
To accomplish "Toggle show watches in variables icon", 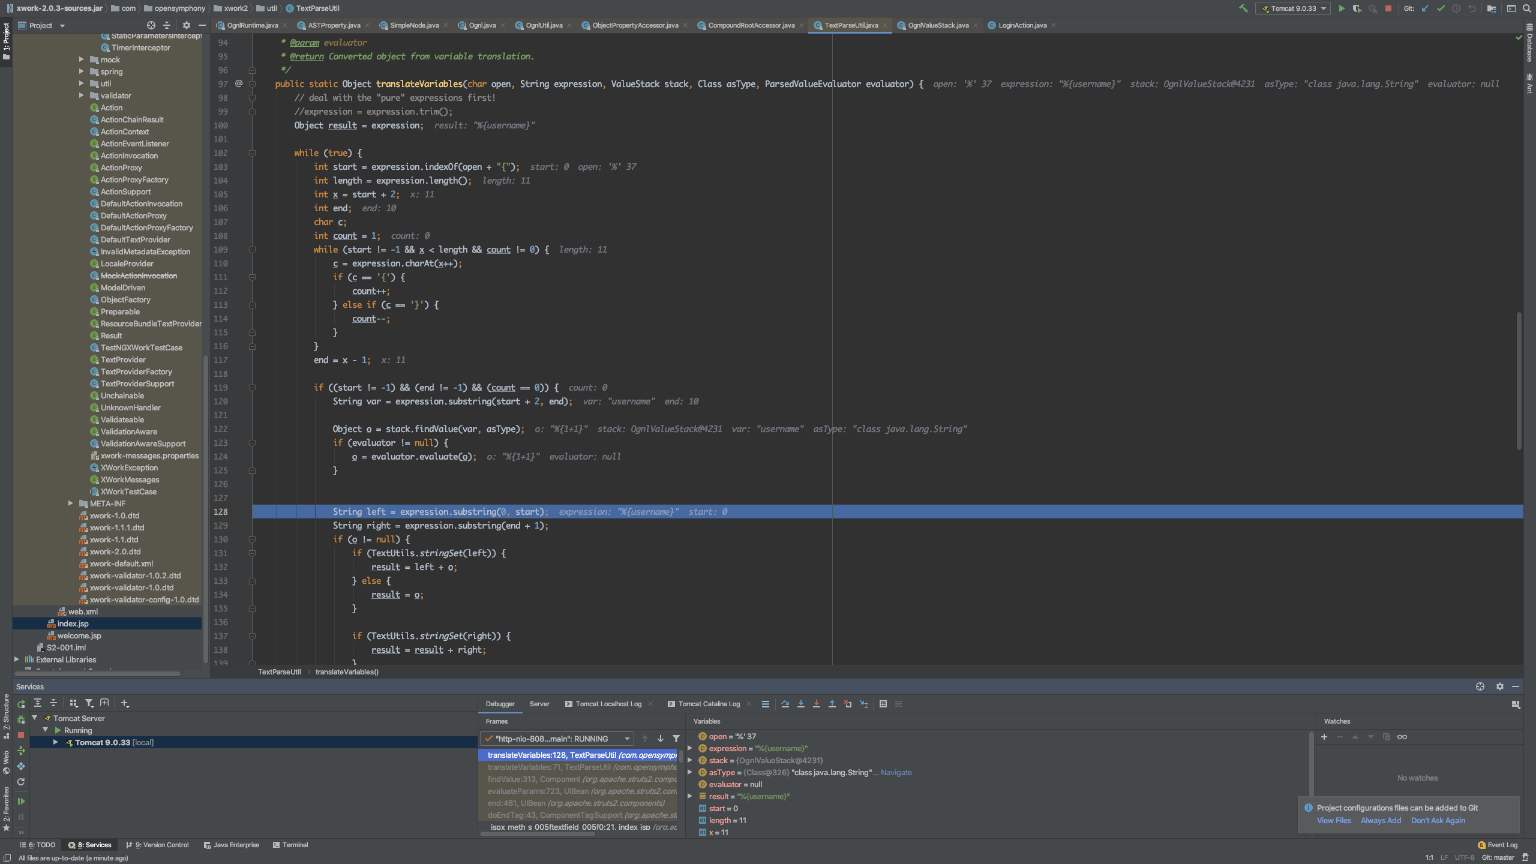I will [1402, 737].
